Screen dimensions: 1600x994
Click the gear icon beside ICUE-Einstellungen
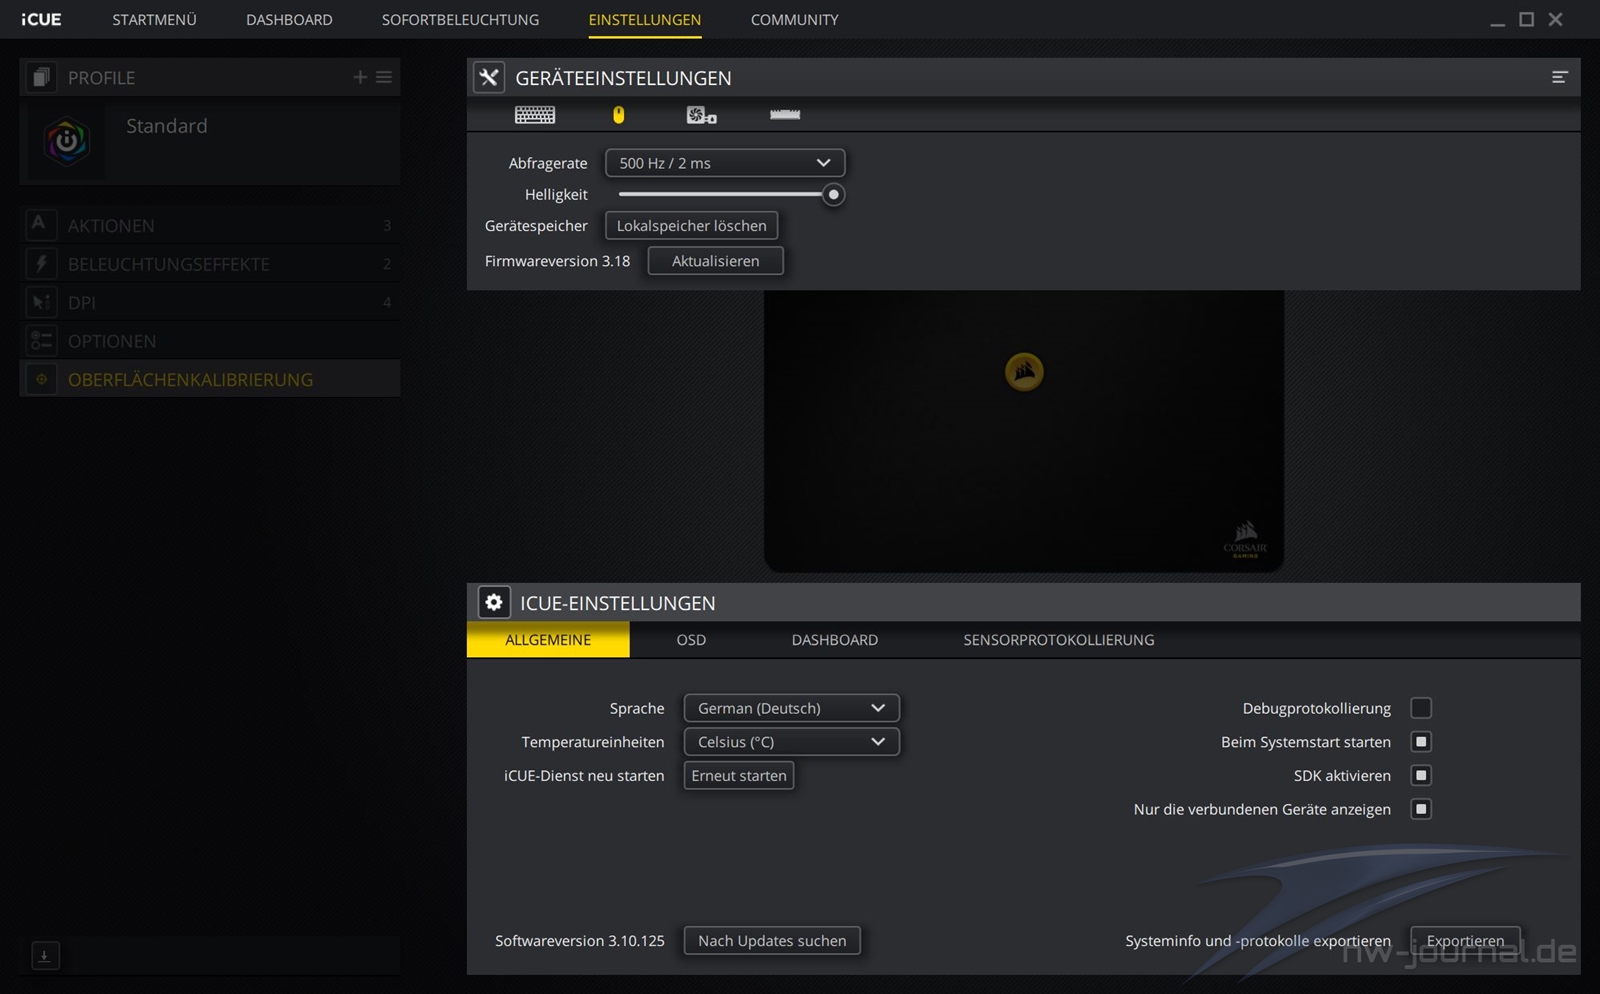pyautogui.click(x=493, y=602)
